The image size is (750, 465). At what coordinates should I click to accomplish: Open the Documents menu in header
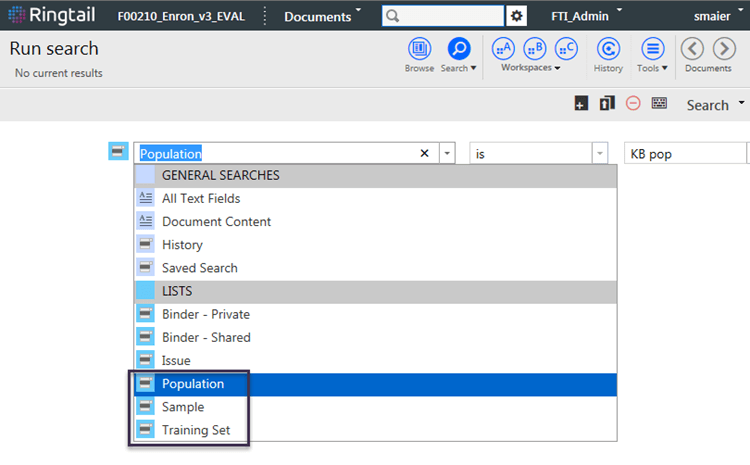[322, 16]
